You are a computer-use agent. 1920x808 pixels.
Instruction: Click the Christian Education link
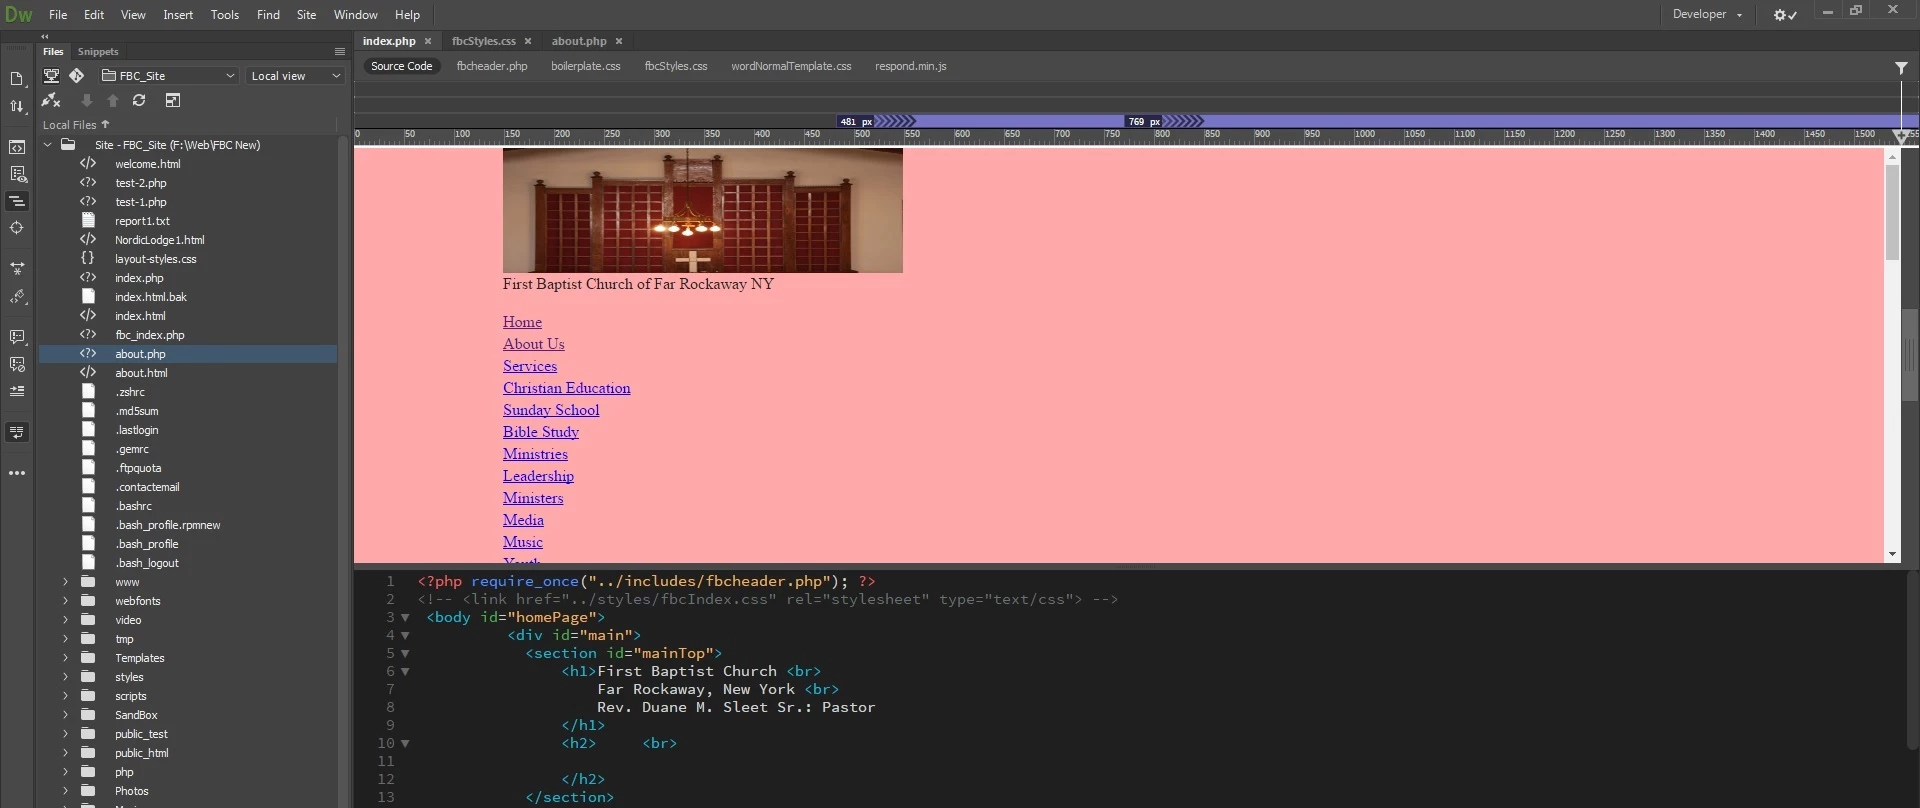coord(567,388)
